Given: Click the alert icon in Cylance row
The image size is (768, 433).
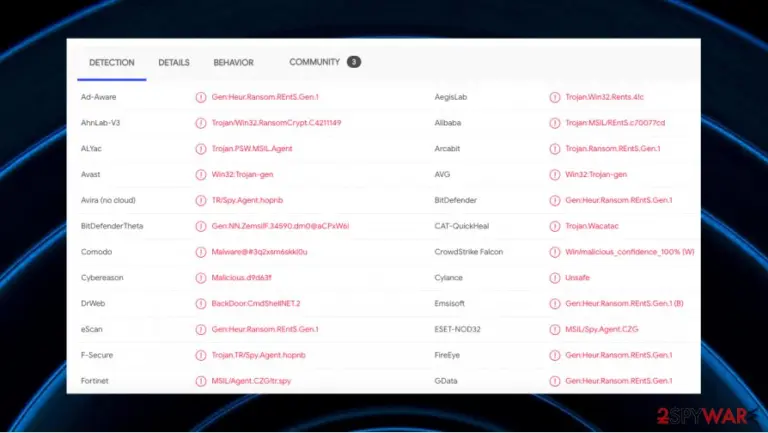Looking at the screenshot, I should tap(554, 278).
